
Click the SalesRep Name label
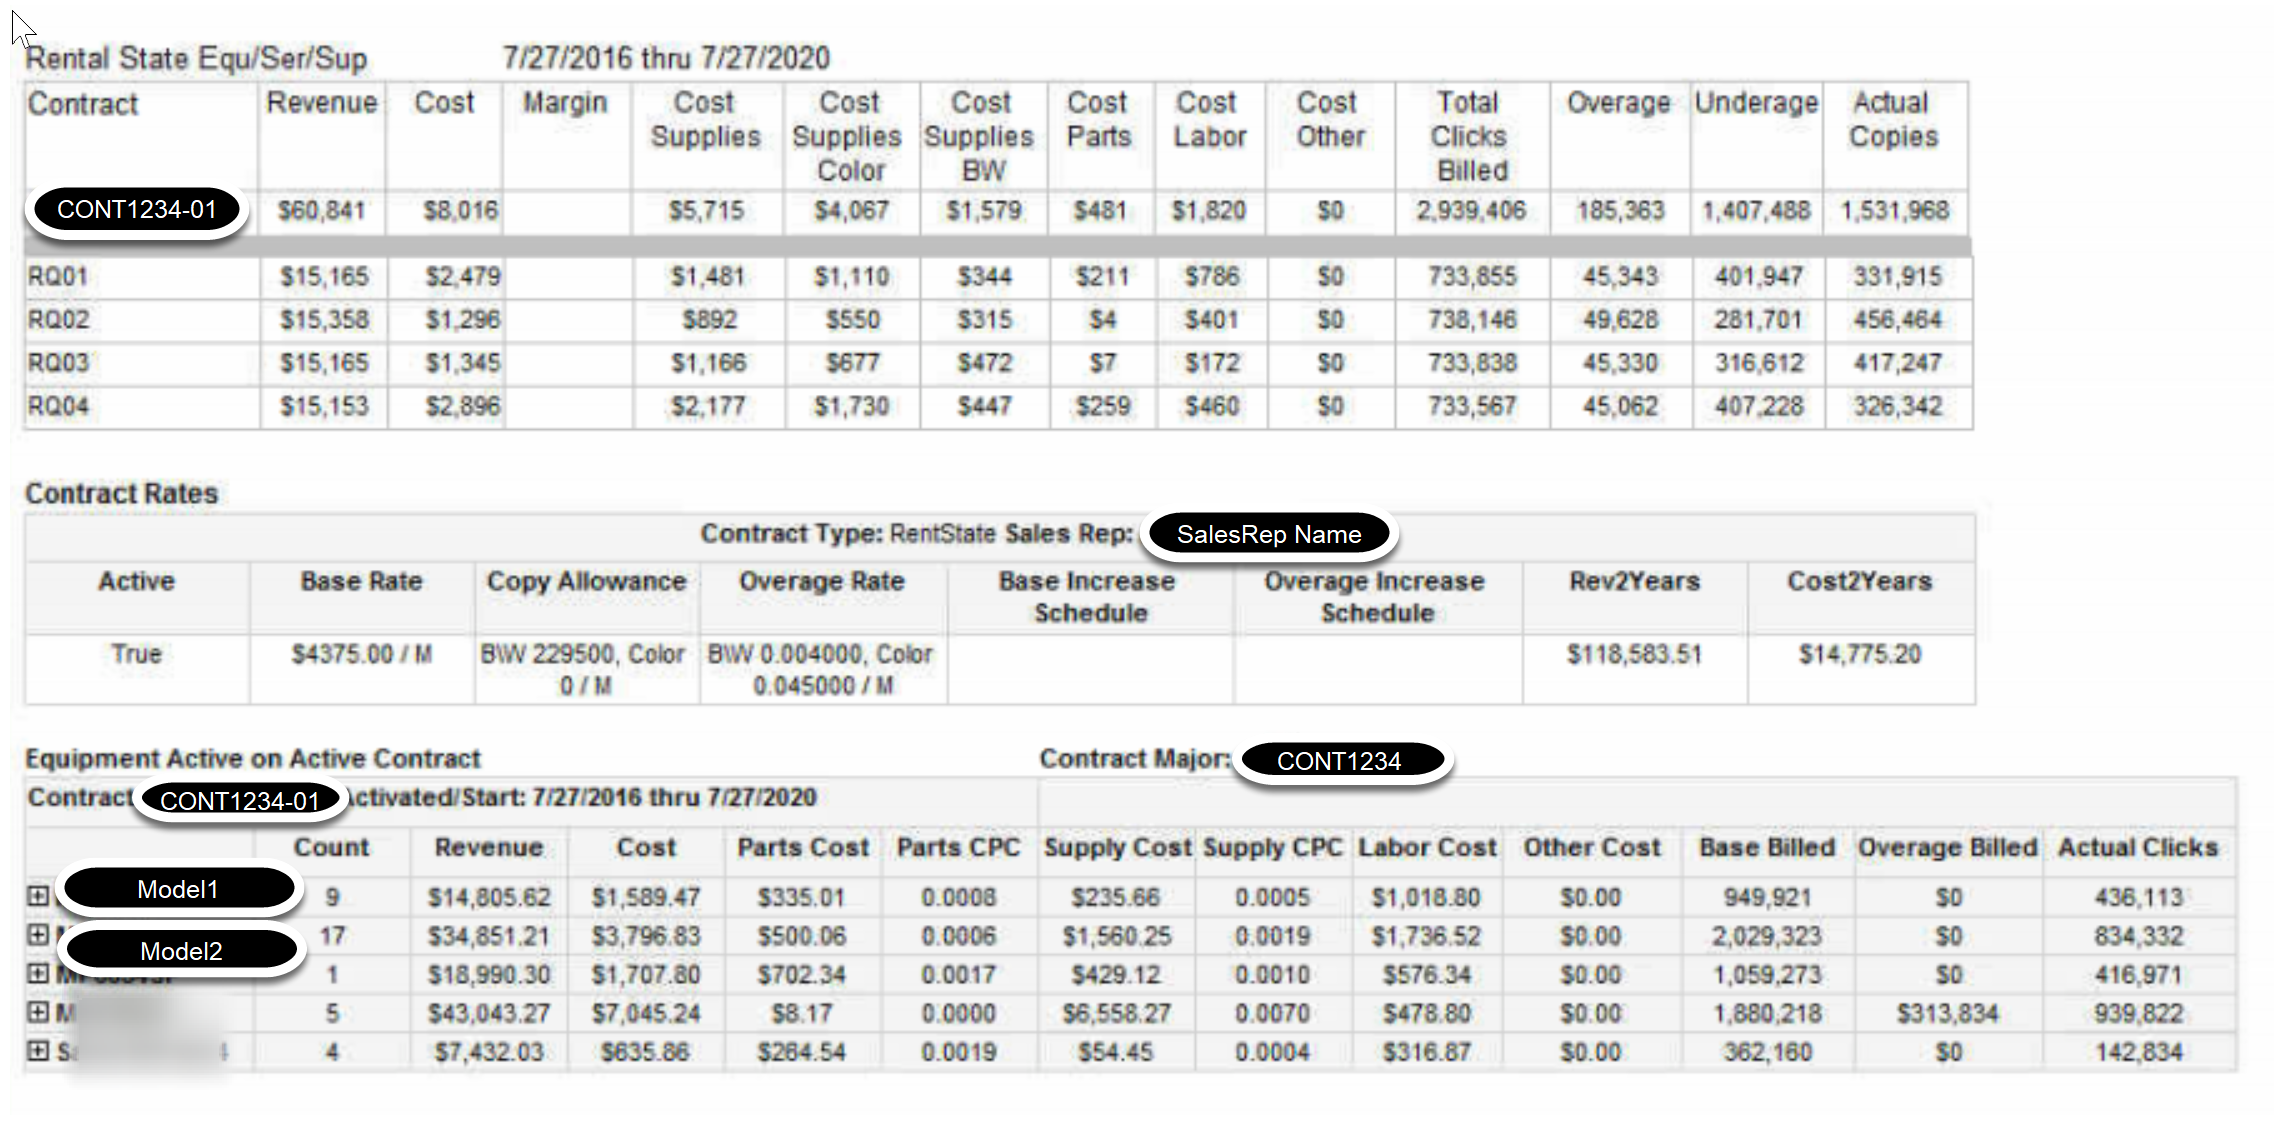click(x=1269, y=534)
